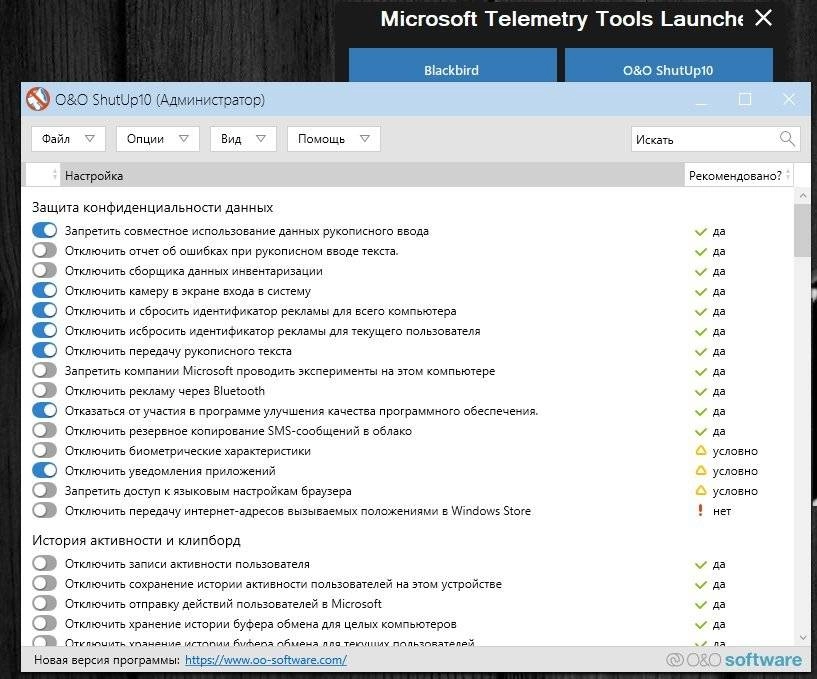Screen dimensions: 817x679
Task: Enable 'Запретить доступ к языковым настройкам браузера'
Action: [44, 490]
